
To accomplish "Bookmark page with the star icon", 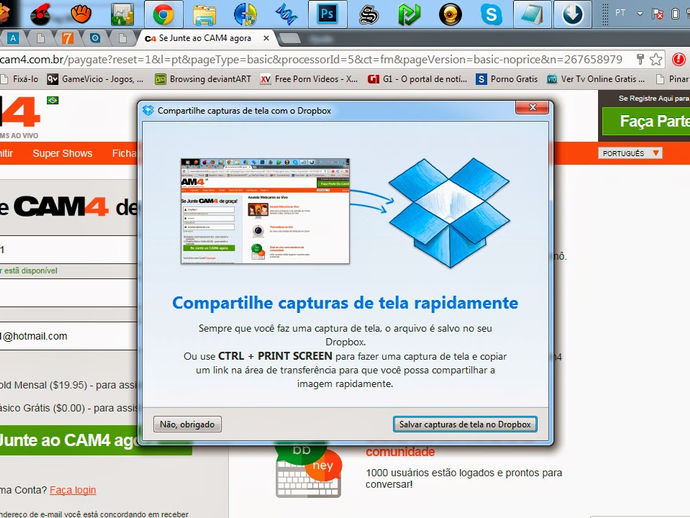I will (656, 59).
